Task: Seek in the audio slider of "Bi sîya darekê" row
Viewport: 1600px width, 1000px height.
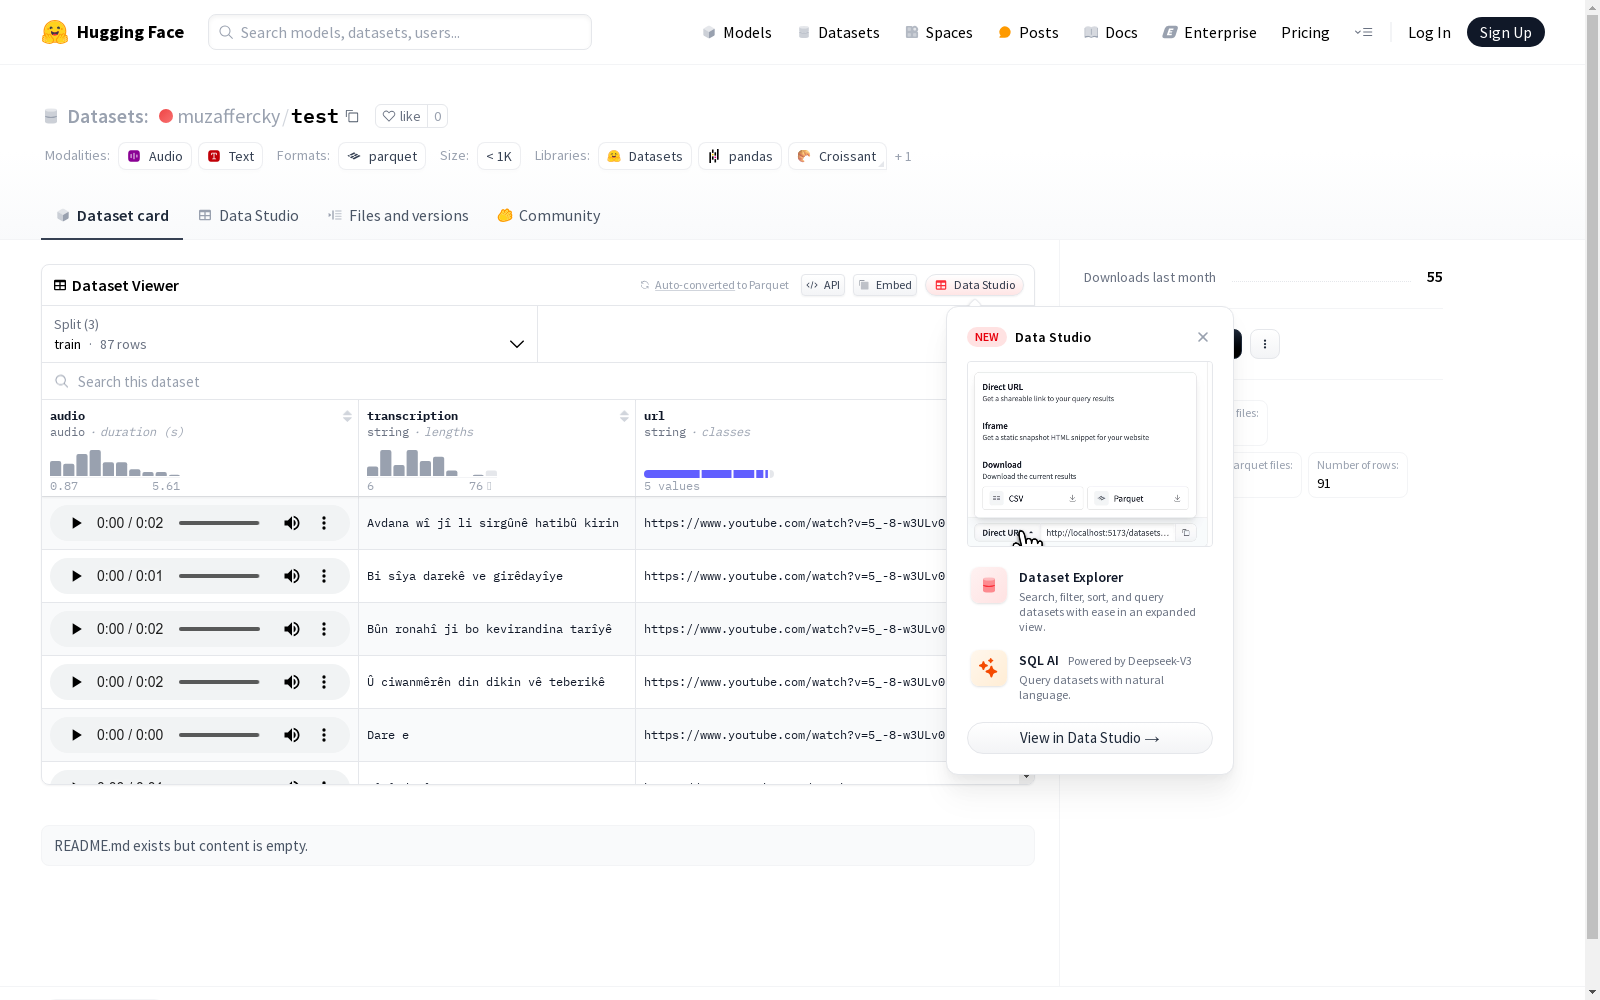Action: (x=219, y=576)
